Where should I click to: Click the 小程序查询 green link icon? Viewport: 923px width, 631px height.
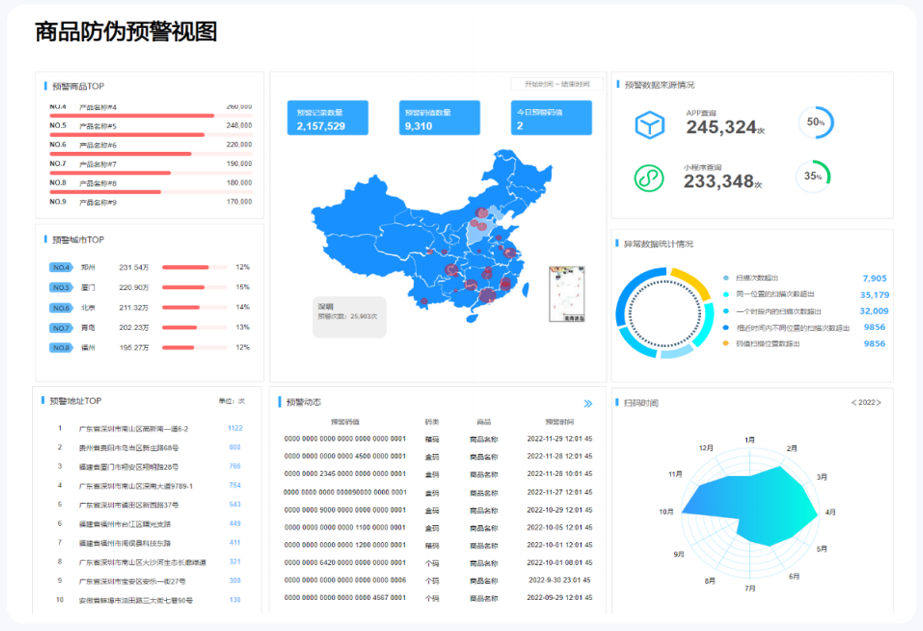pyautogui.click(x=649, y=178)
